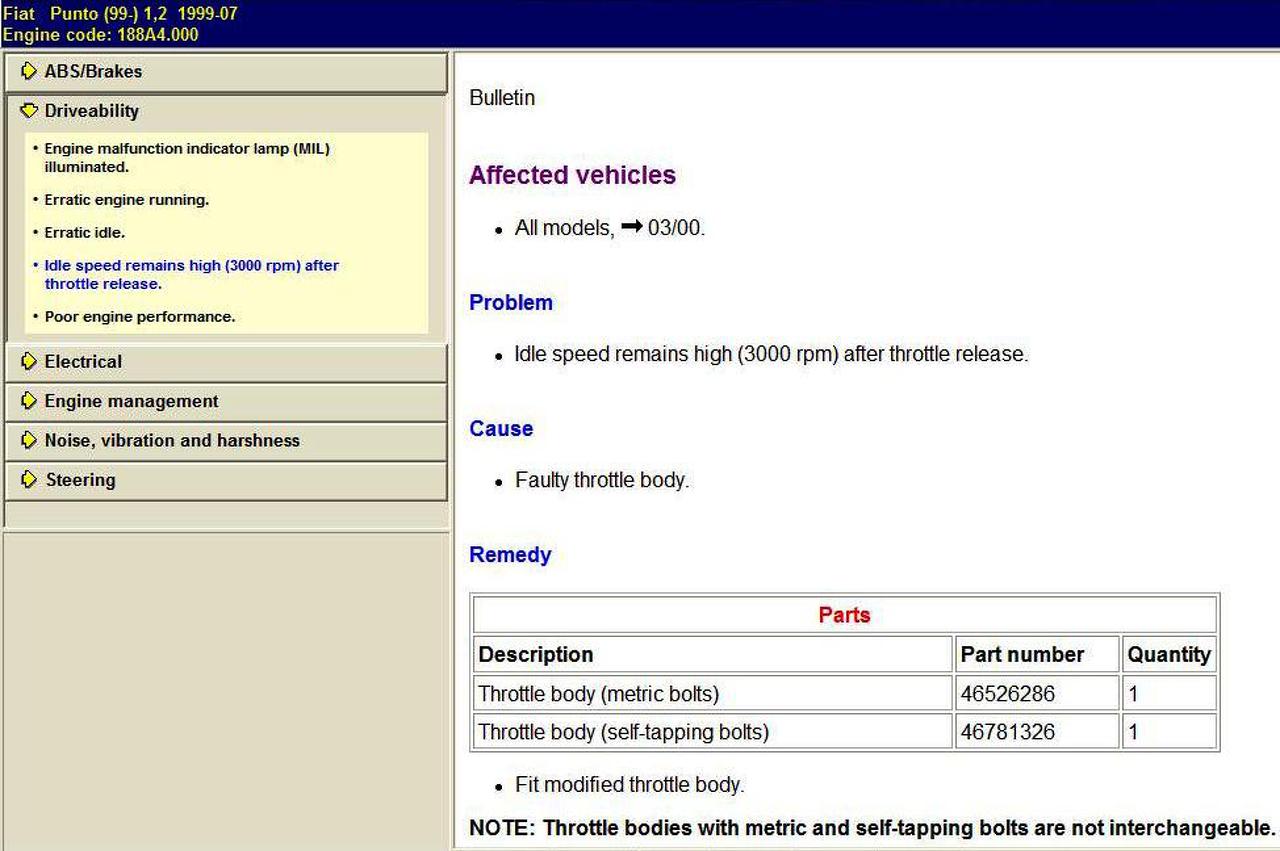The image size is (1280, 851).
Task: Open the Electrical category
Action: (x=226, y=362)
